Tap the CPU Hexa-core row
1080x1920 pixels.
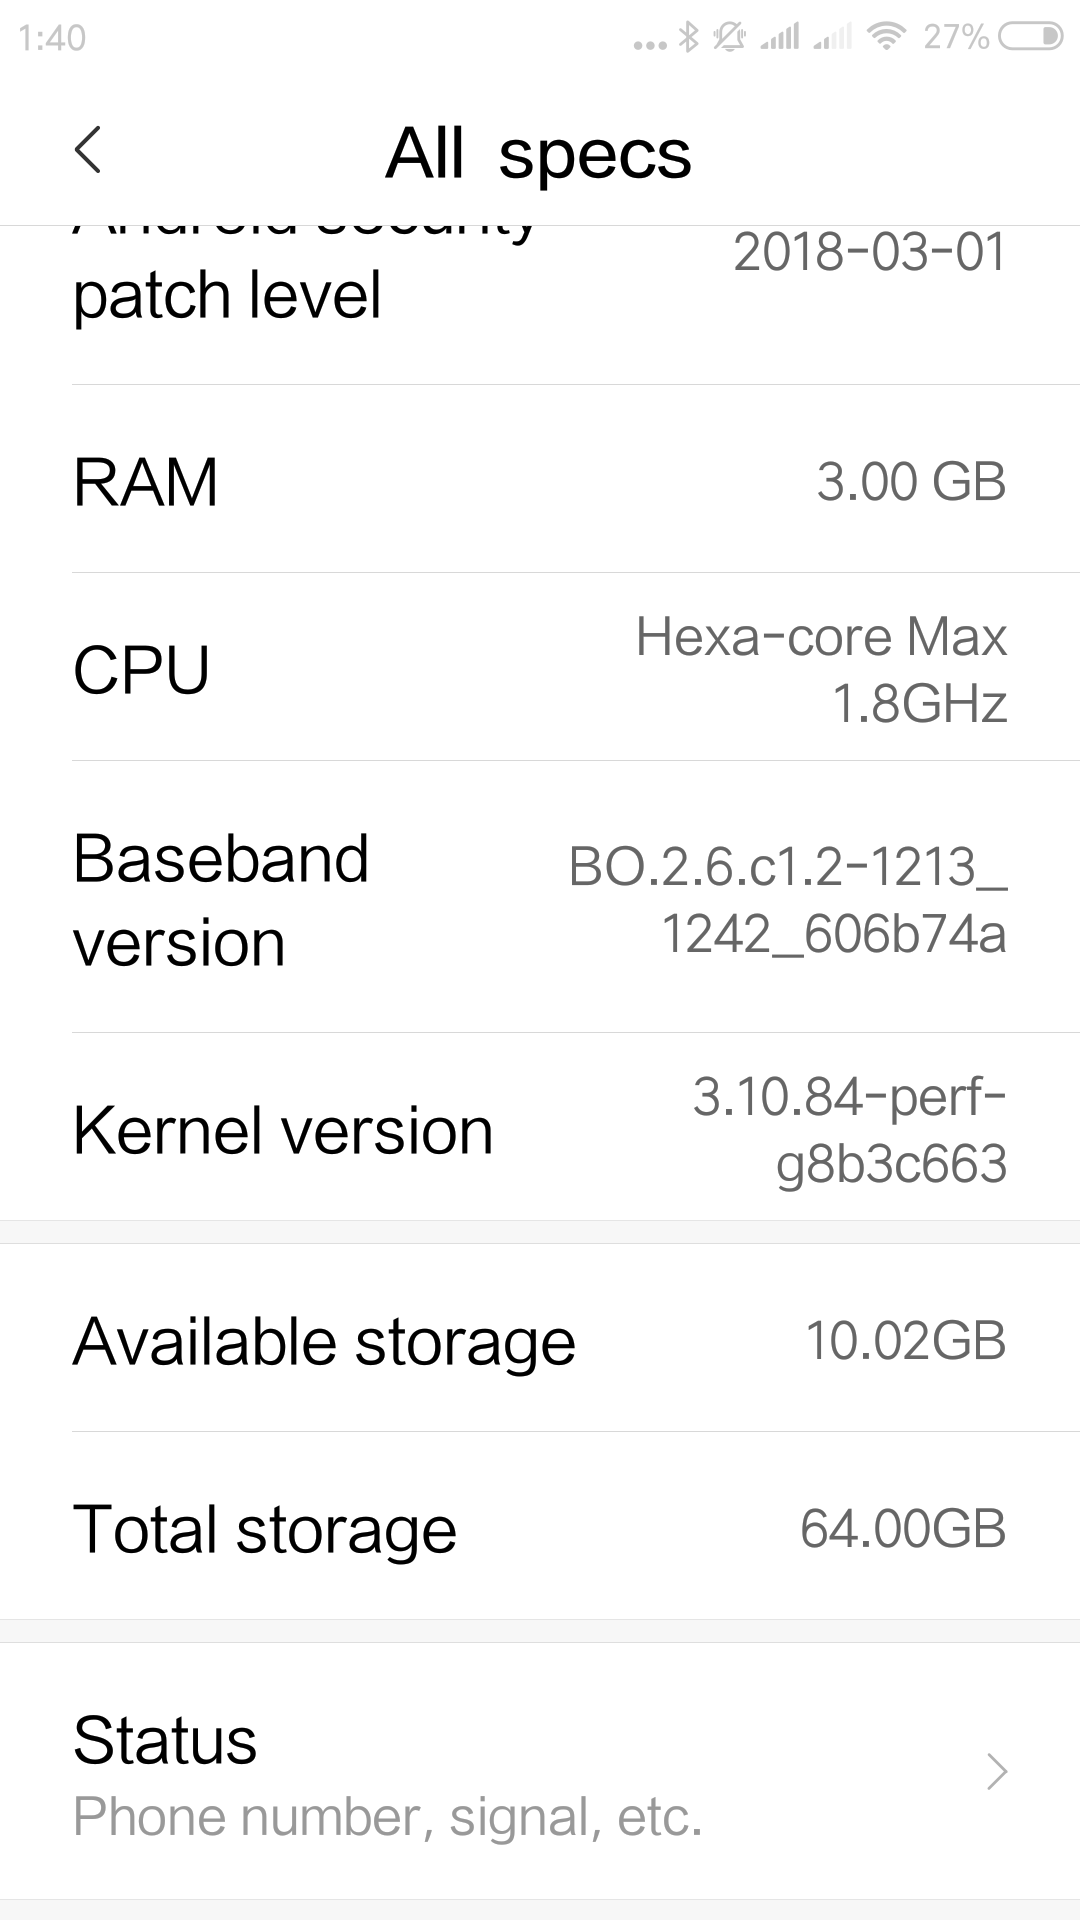540,668
